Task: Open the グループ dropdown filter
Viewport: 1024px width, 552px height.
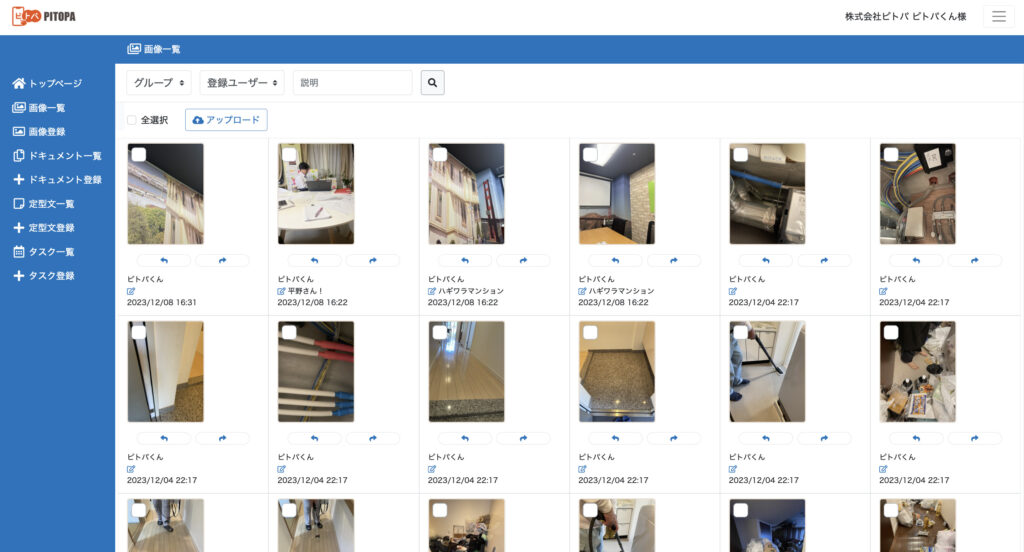Action: coord(159,83)
